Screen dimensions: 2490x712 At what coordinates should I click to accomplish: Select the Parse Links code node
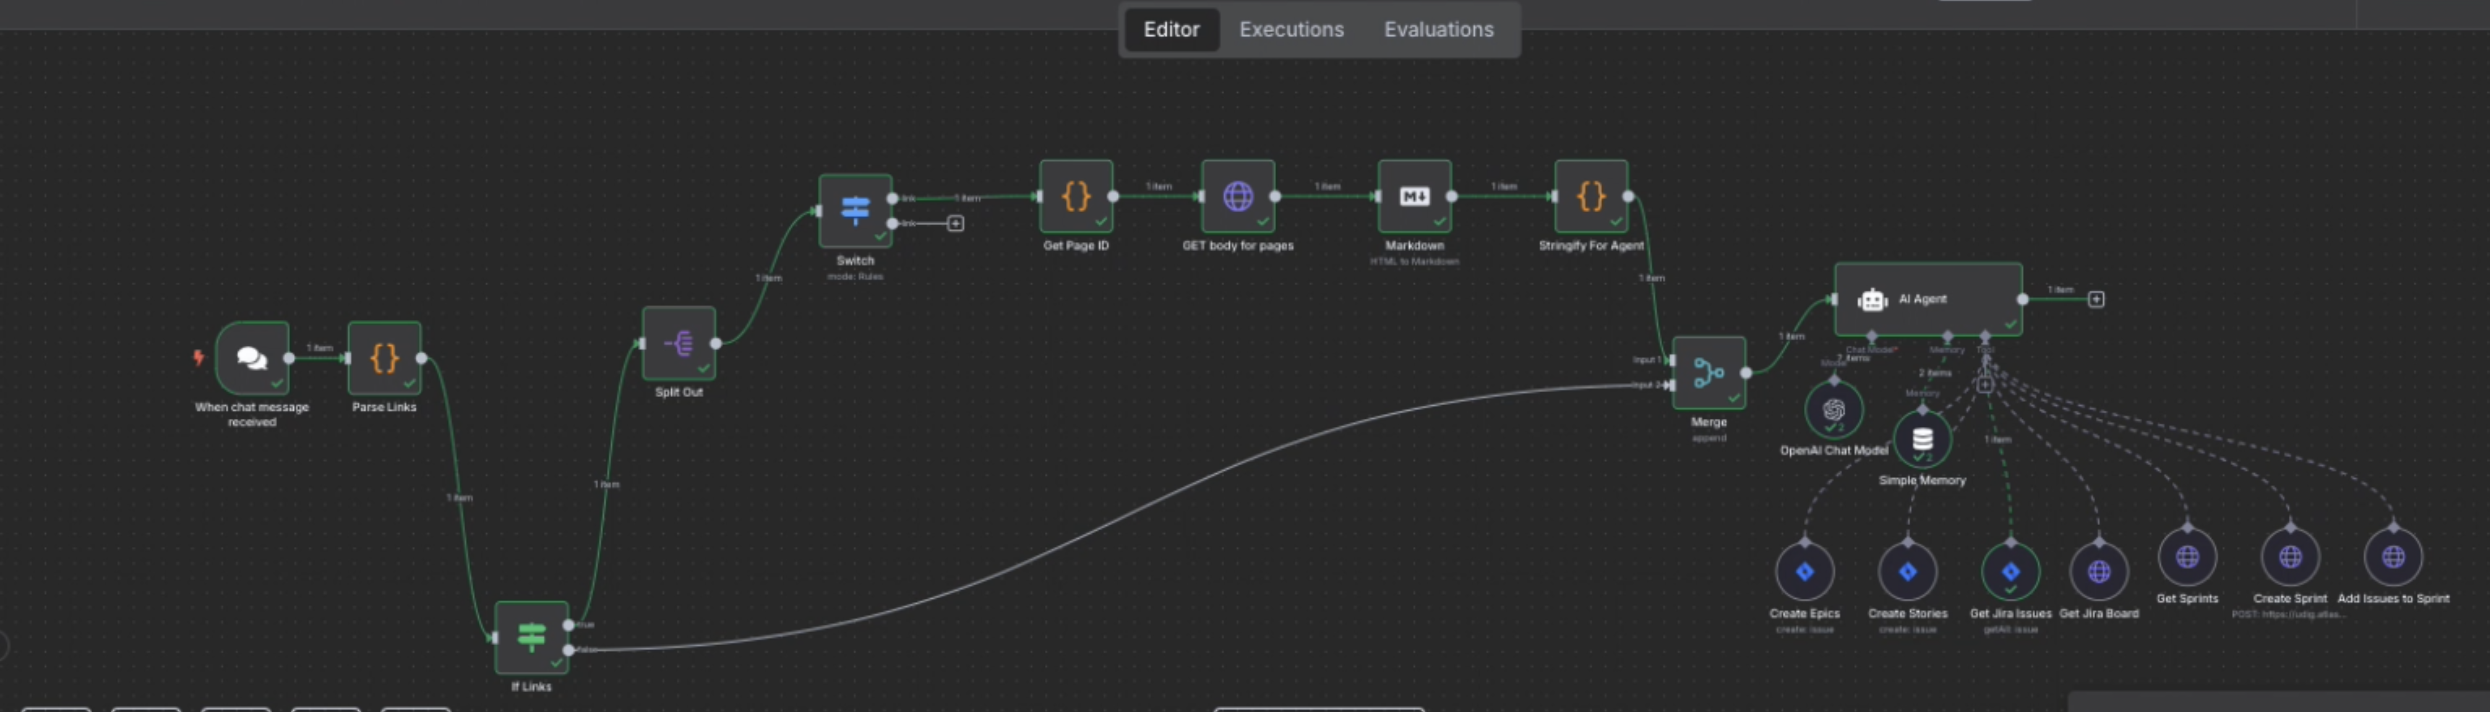[x=384, y=358]
